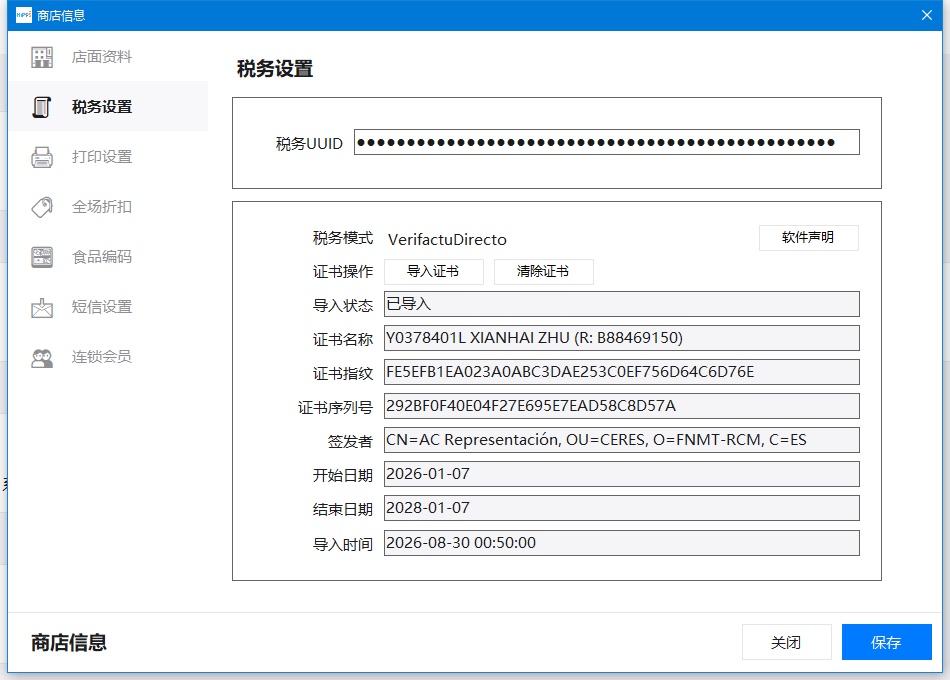Open 短信设置 section
The height and width of the screenshot is (680, 950).
[x=108, y=307]
